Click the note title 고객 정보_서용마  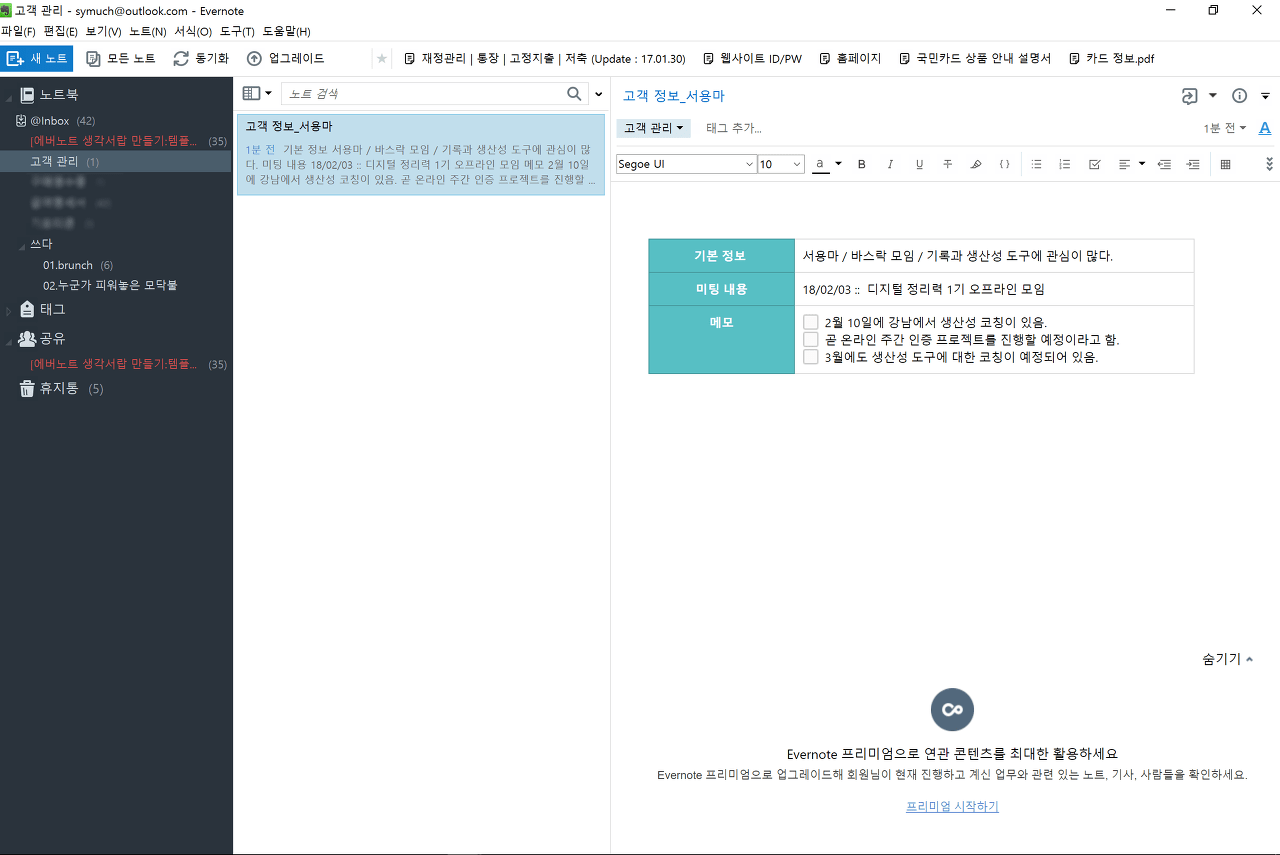tap(673, 96)
